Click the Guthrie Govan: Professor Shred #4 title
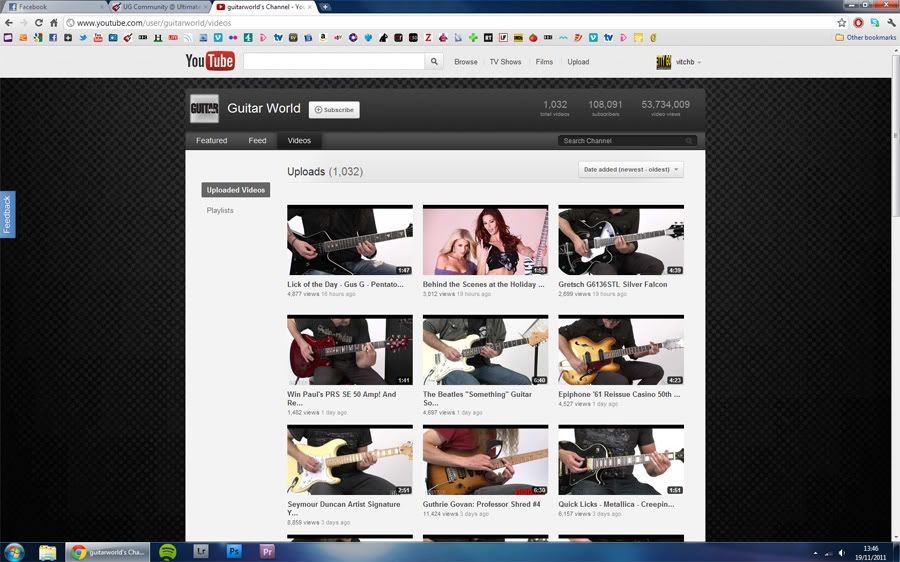 [482, 504]
